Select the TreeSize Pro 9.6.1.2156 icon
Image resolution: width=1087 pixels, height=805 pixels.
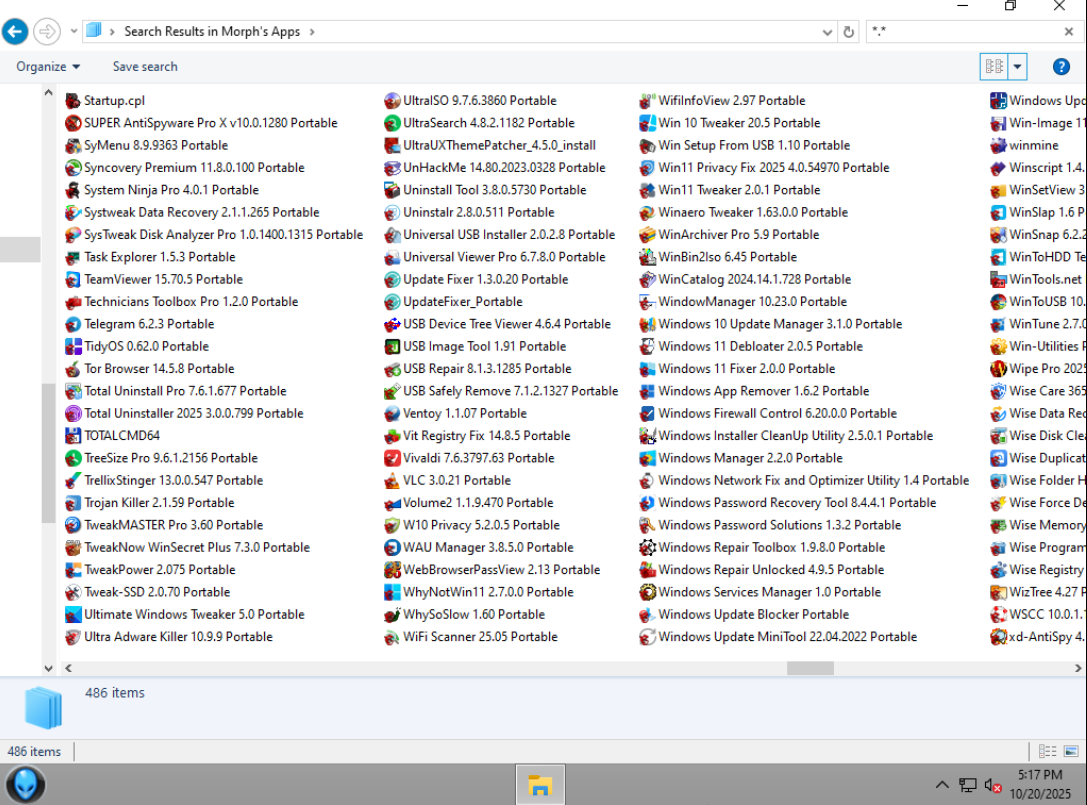pos(73,458)
